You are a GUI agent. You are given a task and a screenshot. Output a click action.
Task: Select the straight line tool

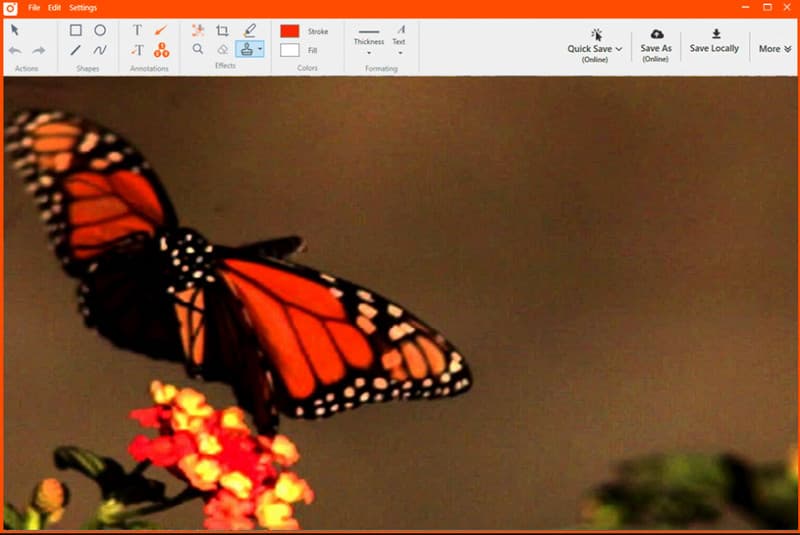point(76,50)
